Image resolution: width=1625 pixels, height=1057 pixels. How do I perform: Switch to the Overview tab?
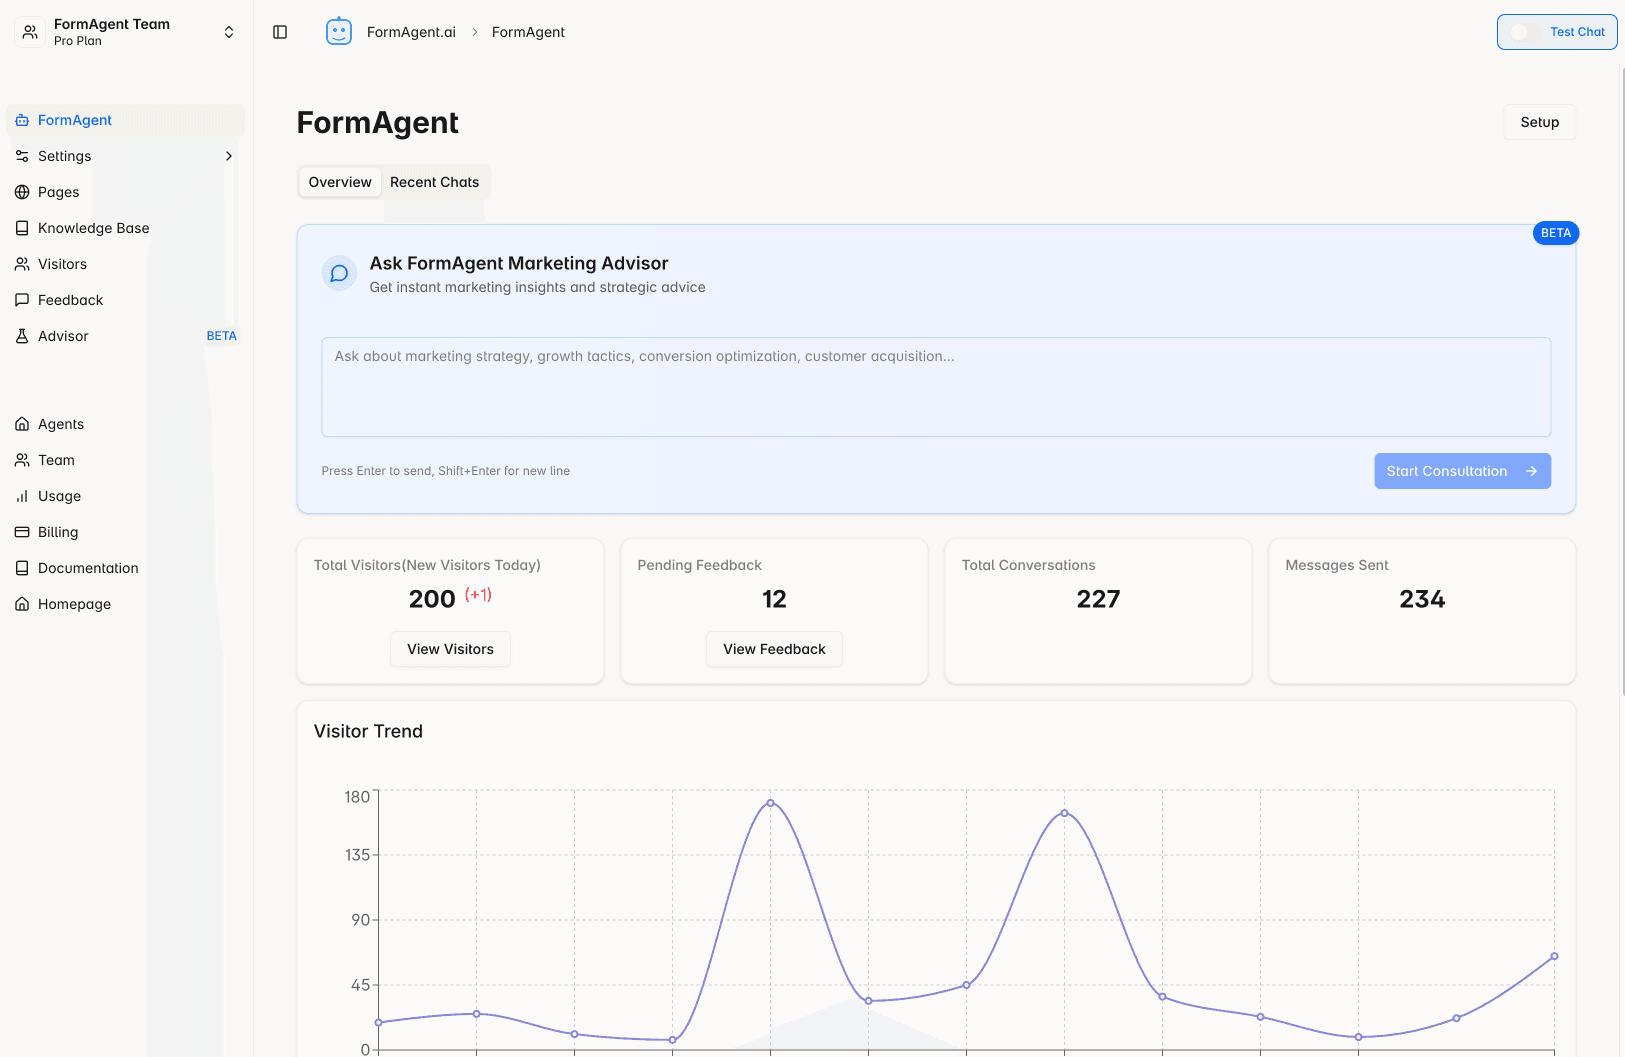coord(340,182)
